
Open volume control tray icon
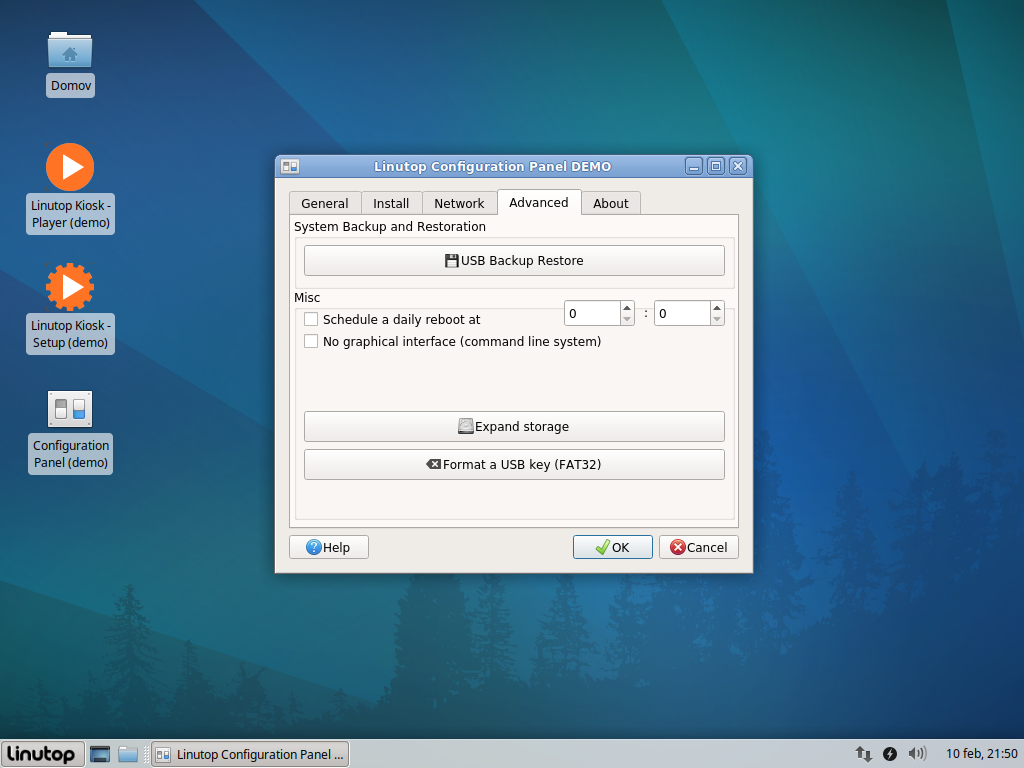coord(917,754)
